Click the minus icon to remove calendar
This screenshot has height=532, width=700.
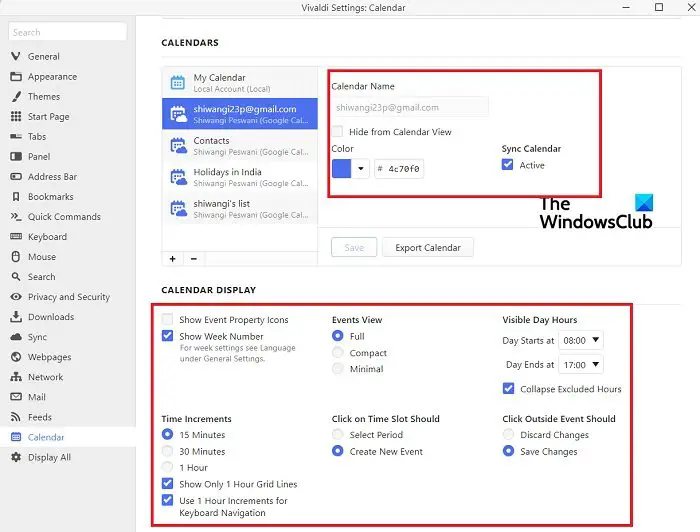coord(194,259)
